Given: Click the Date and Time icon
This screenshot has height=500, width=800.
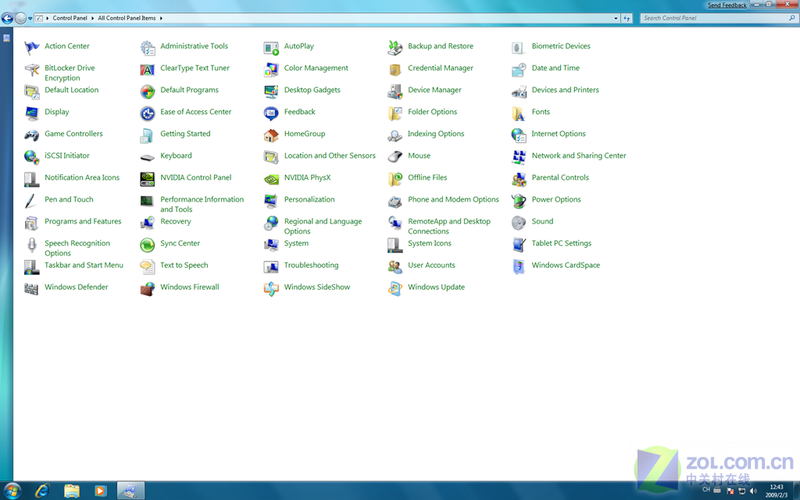Looking at the screenshot, I should coord(518,70).
